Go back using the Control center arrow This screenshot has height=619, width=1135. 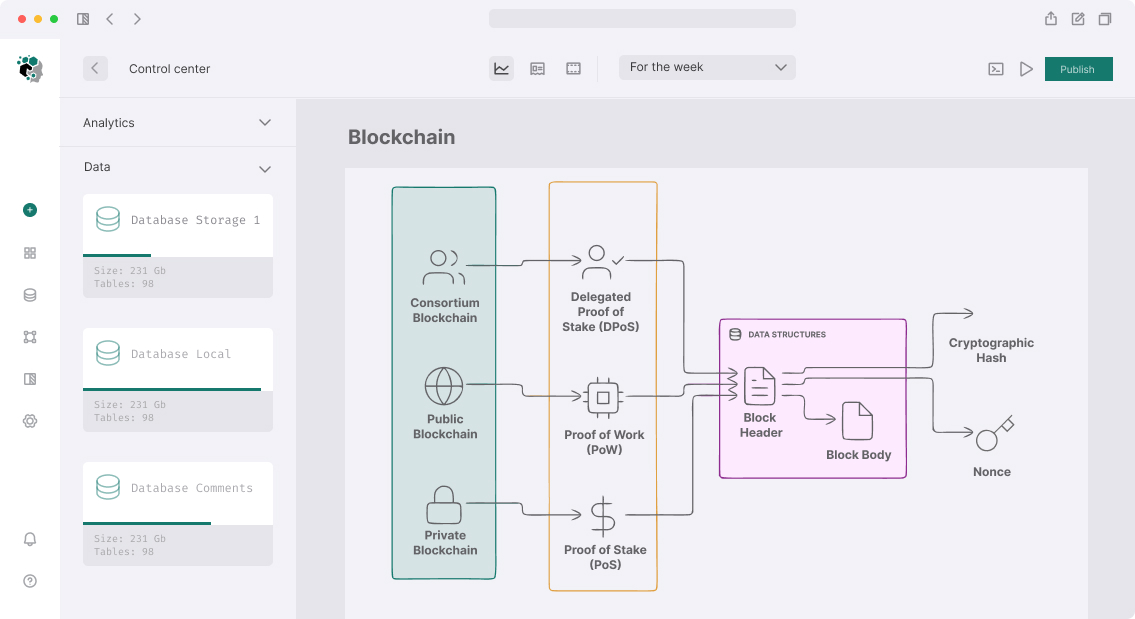tap(95, 68)
